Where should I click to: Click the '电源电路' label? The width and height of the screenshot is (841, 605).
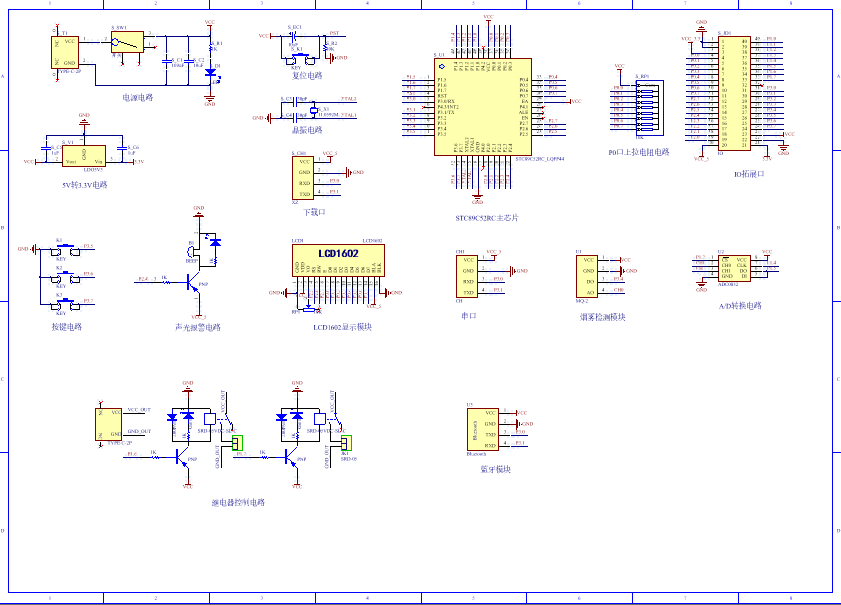138,98
